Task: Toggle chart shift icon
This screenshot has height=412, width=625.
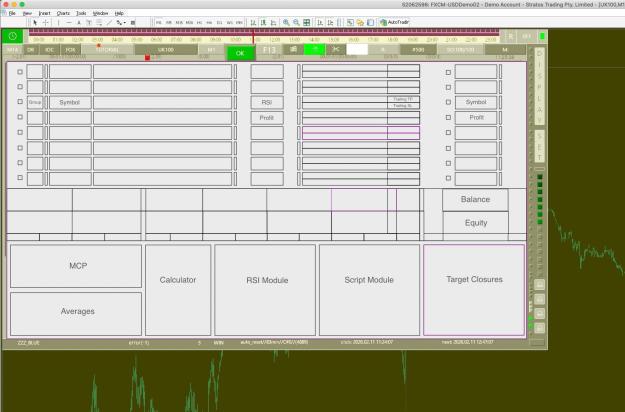Action: pyautogui.click(x=330, y=23)
